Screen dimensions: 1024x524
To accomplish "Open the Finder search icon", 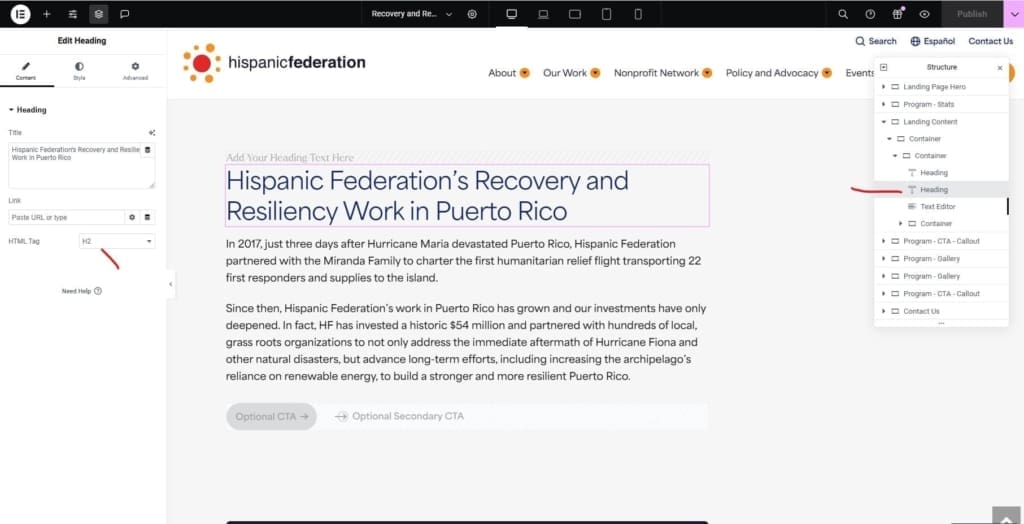I will click(x=843, y=14).
